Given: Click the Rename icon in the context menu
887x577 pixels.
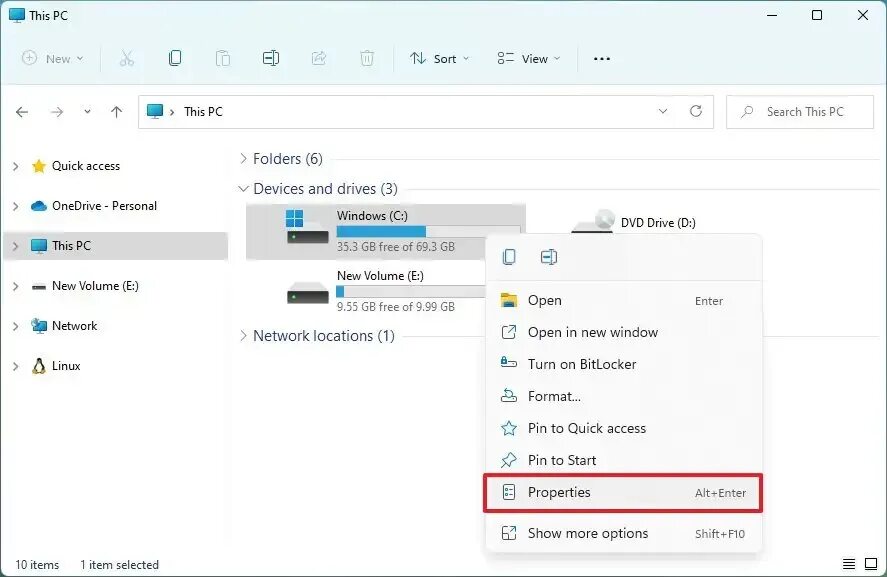Looking at the screenshot, I should tap(549, 257).
